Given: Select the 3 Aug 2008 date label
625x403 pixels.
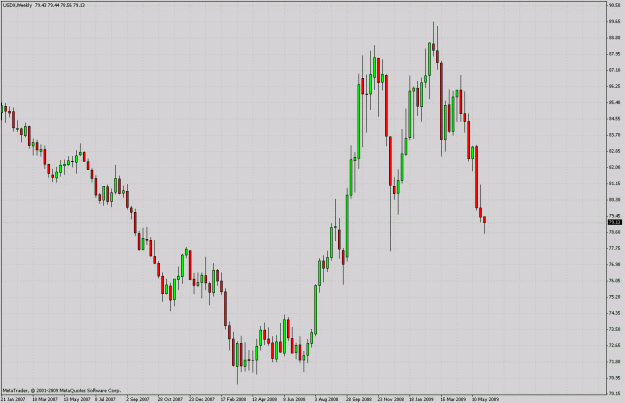Looking at the screenshot, I should [326, 399].
